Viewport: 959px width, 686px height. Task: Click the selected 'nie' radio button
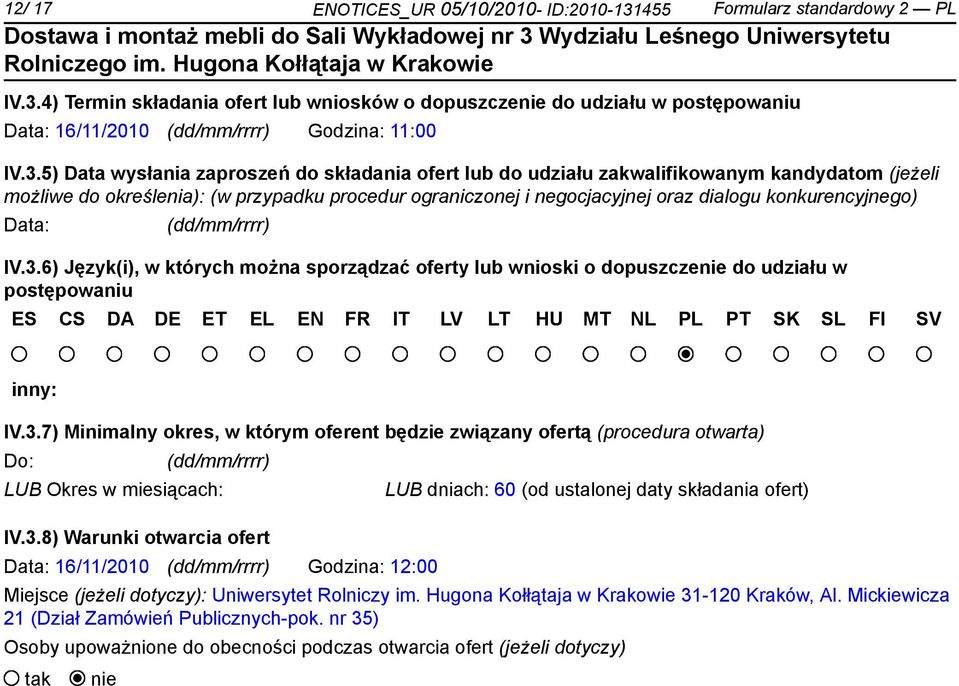(78, 677)
